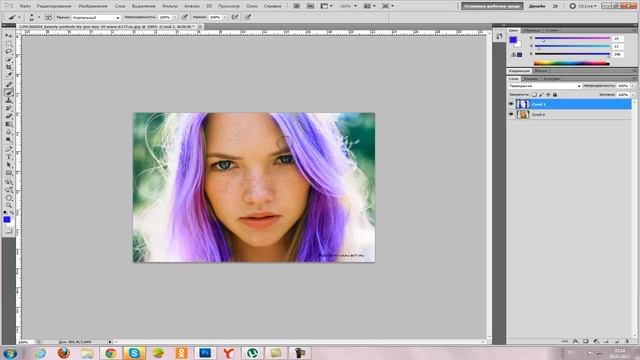Select the Hand tool
Screen dimensions: 640x360
9,198
